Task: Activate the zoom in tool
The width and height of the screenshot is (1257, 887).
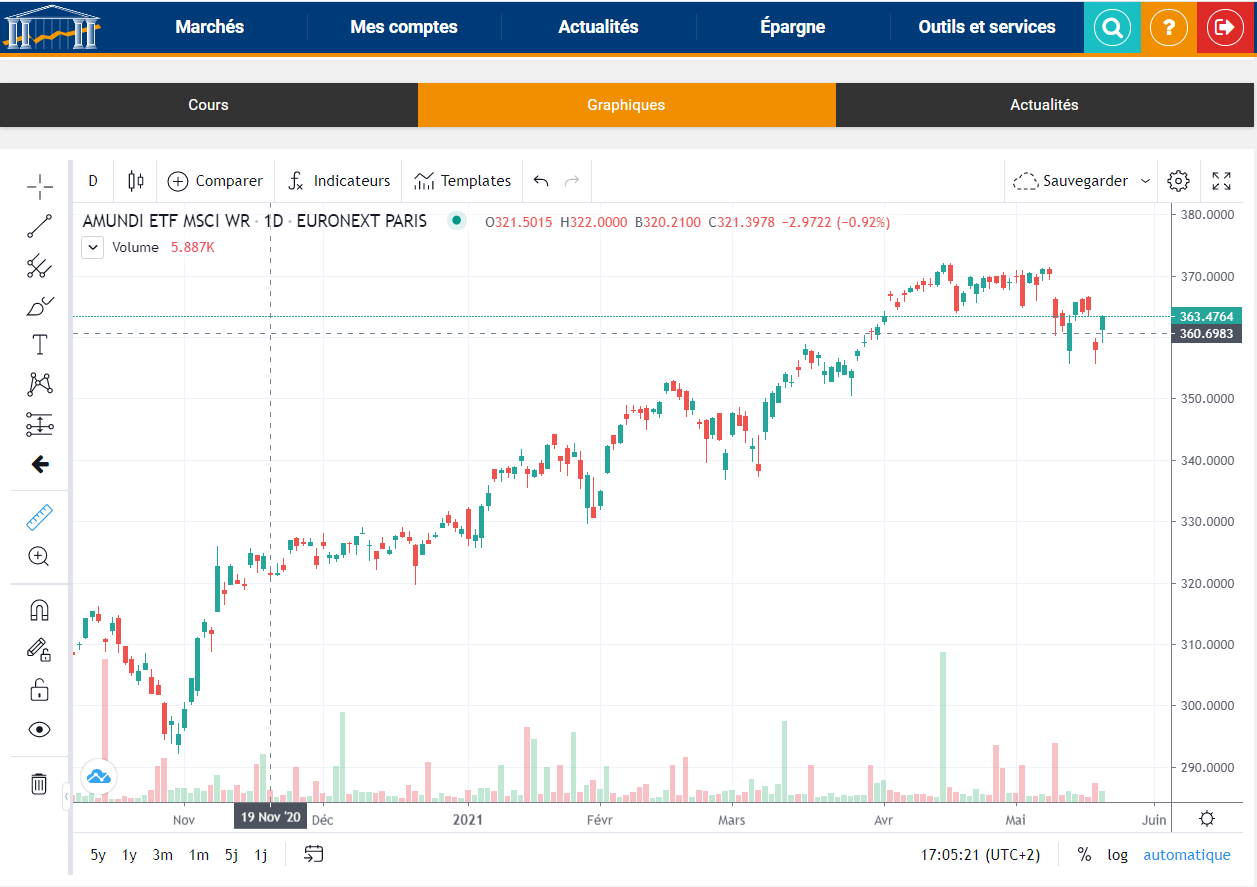Action: (40, 557)
